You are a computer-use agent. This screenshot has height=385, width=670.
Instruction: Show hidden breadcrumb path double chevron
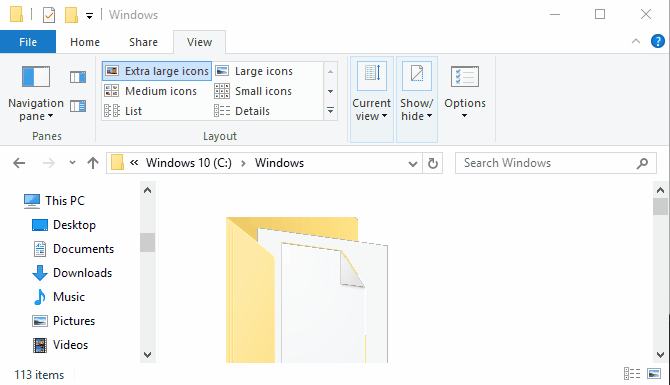pyautogui.click(x=134, y=162)
